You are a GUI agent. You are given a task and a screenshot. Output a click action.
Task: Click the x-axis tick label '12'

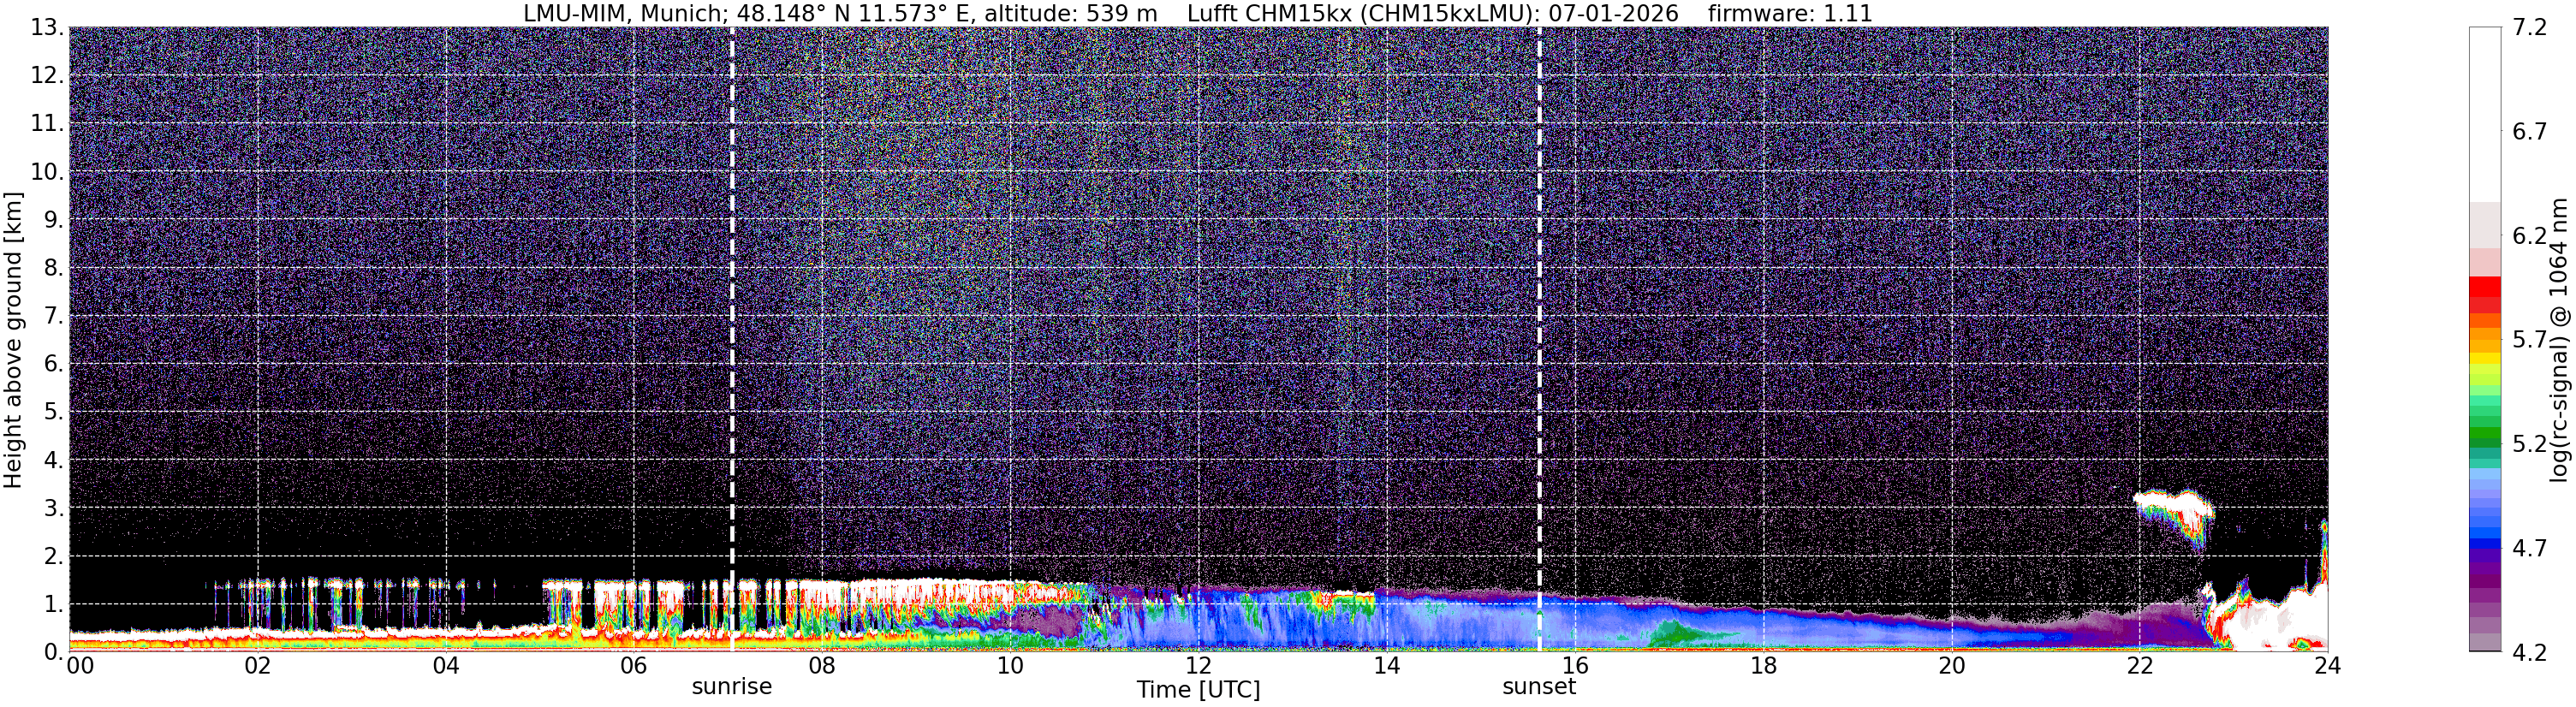tap(1198, 666)
